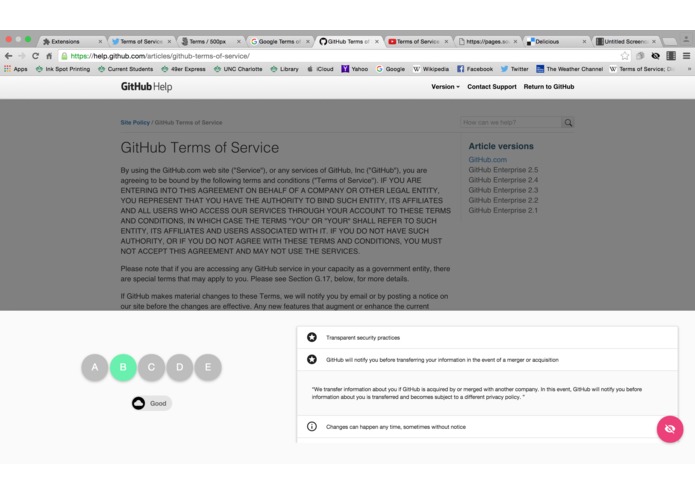The height and width of the screenshot is (494, 695).
Task: Open the Current Students bookmark
Action: pyautogui.click(x=125, y=69)
